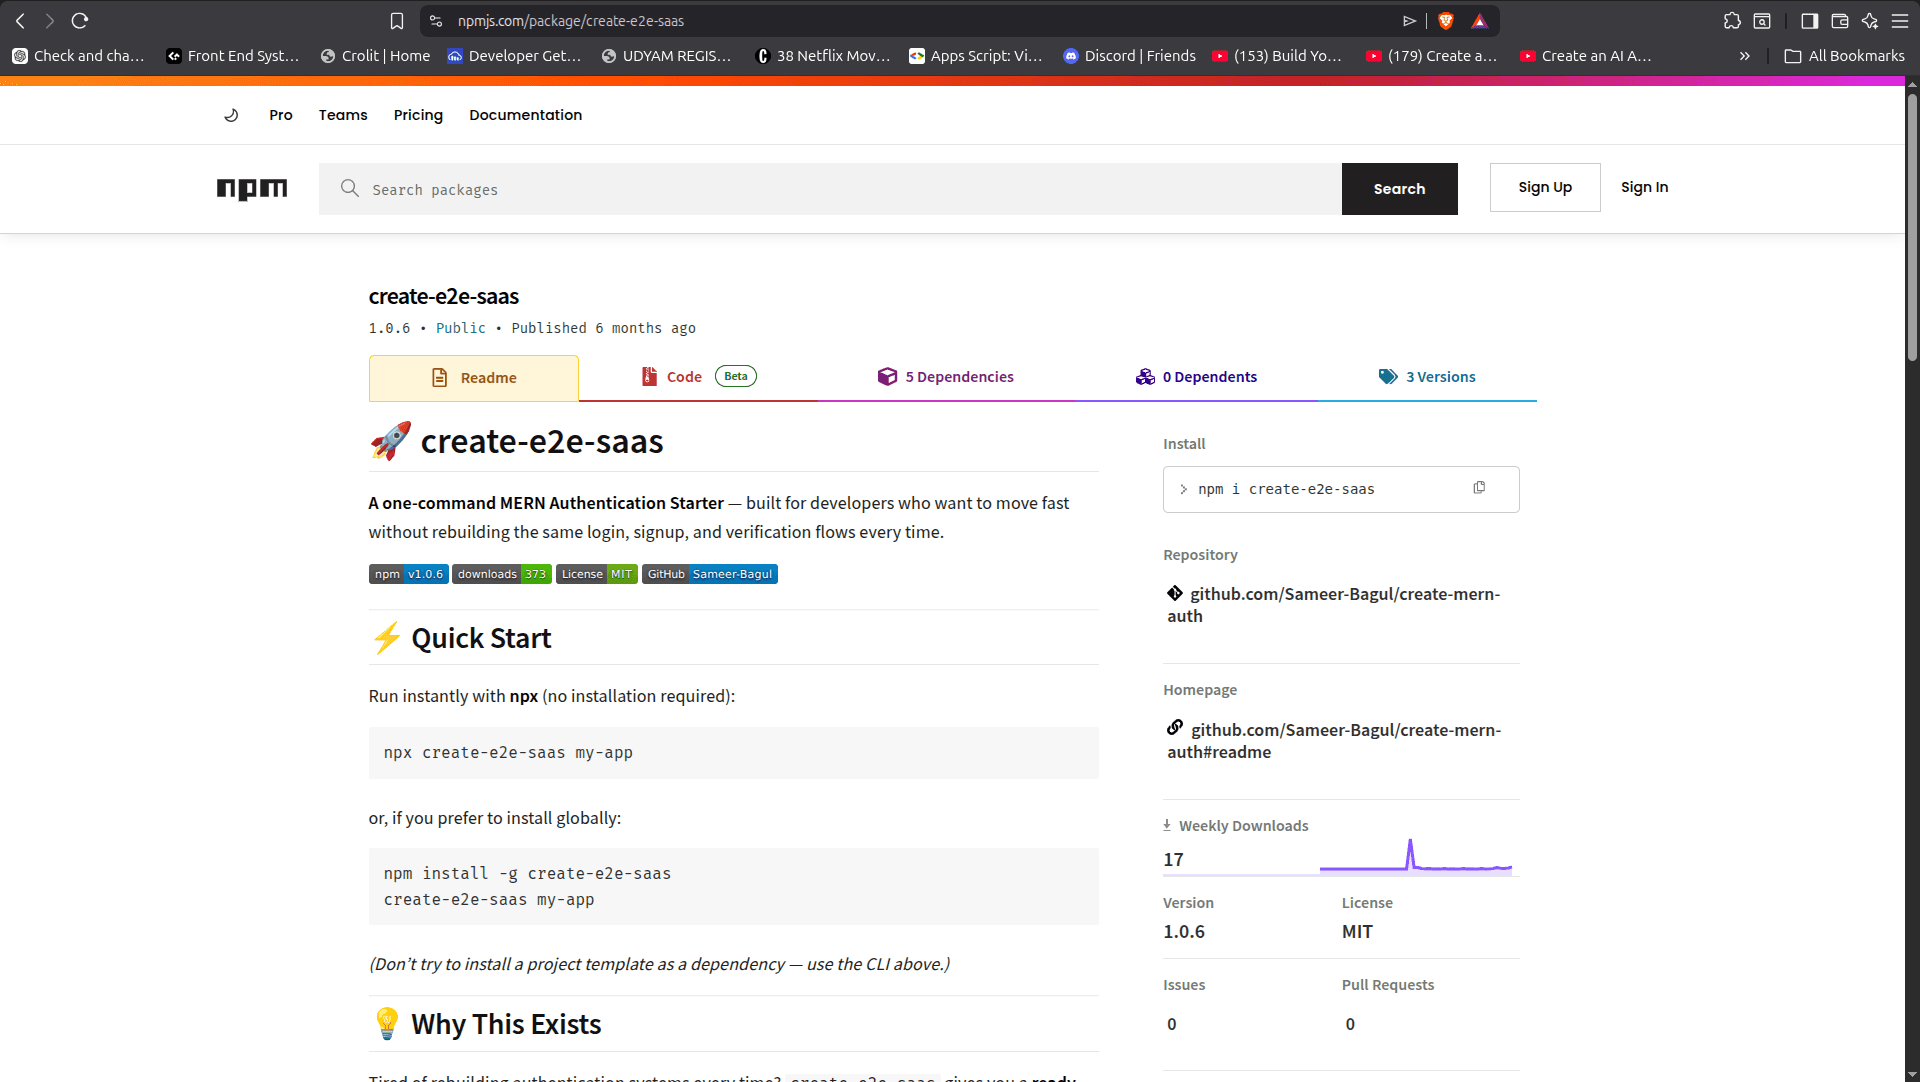Open the Pro menu item
Image resolution: width=1920 pixels, height=1082 pixels.
tap(281, 115)
